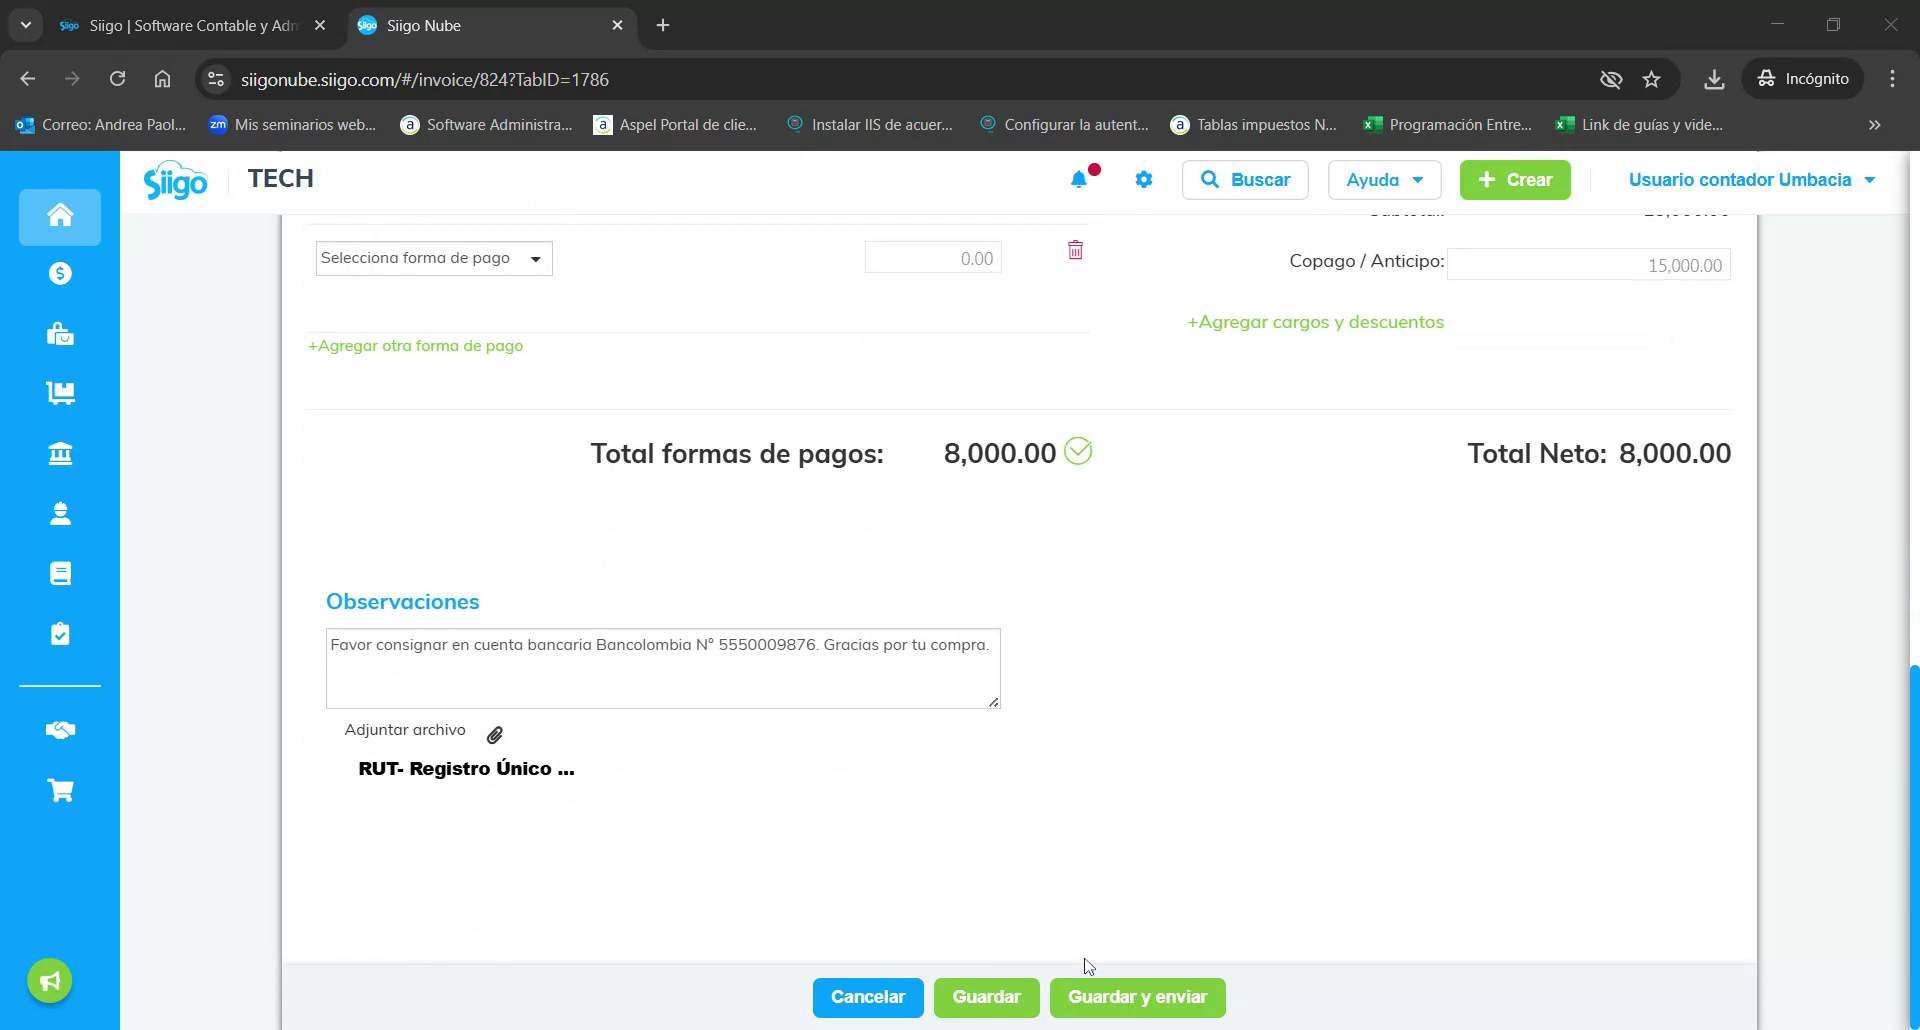Select the money/payments sidebar icon

point(60,273)
